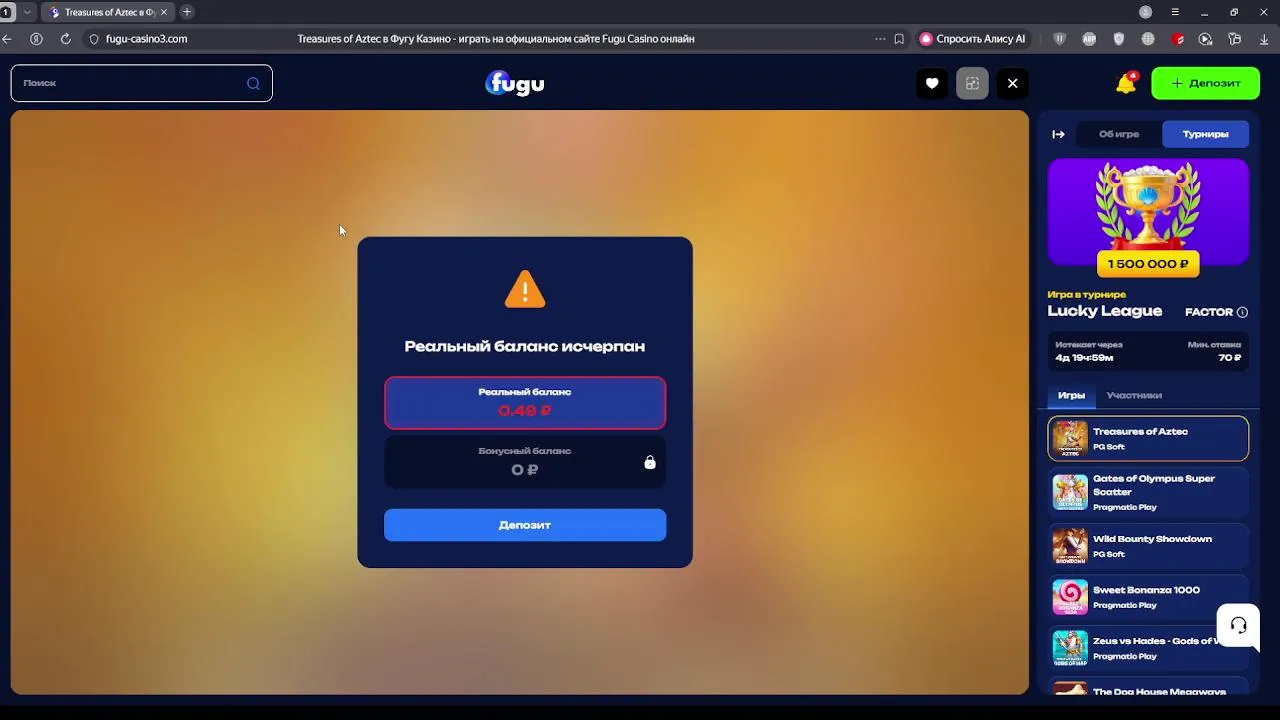1280x720 pixels.
Task: Bookmark this page icon
Action: point(899,39)
